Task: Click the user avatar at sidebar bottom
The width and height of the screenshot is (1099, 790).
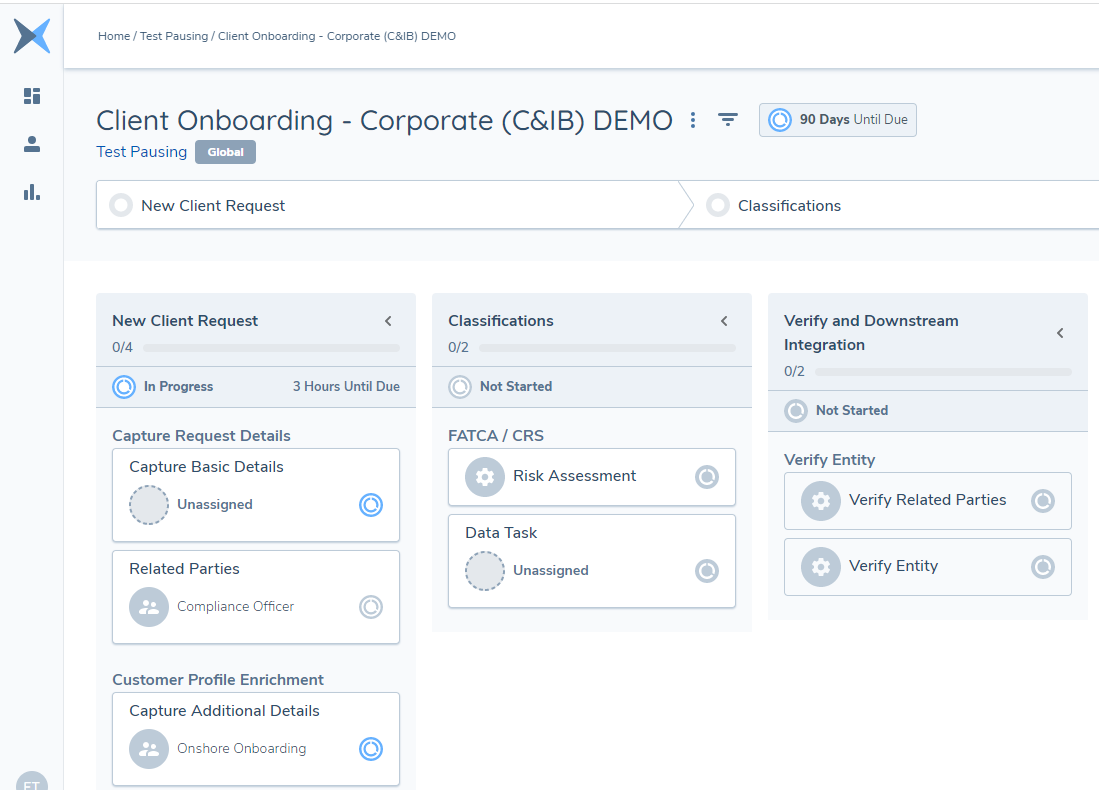Action: (x=32, y=781)
